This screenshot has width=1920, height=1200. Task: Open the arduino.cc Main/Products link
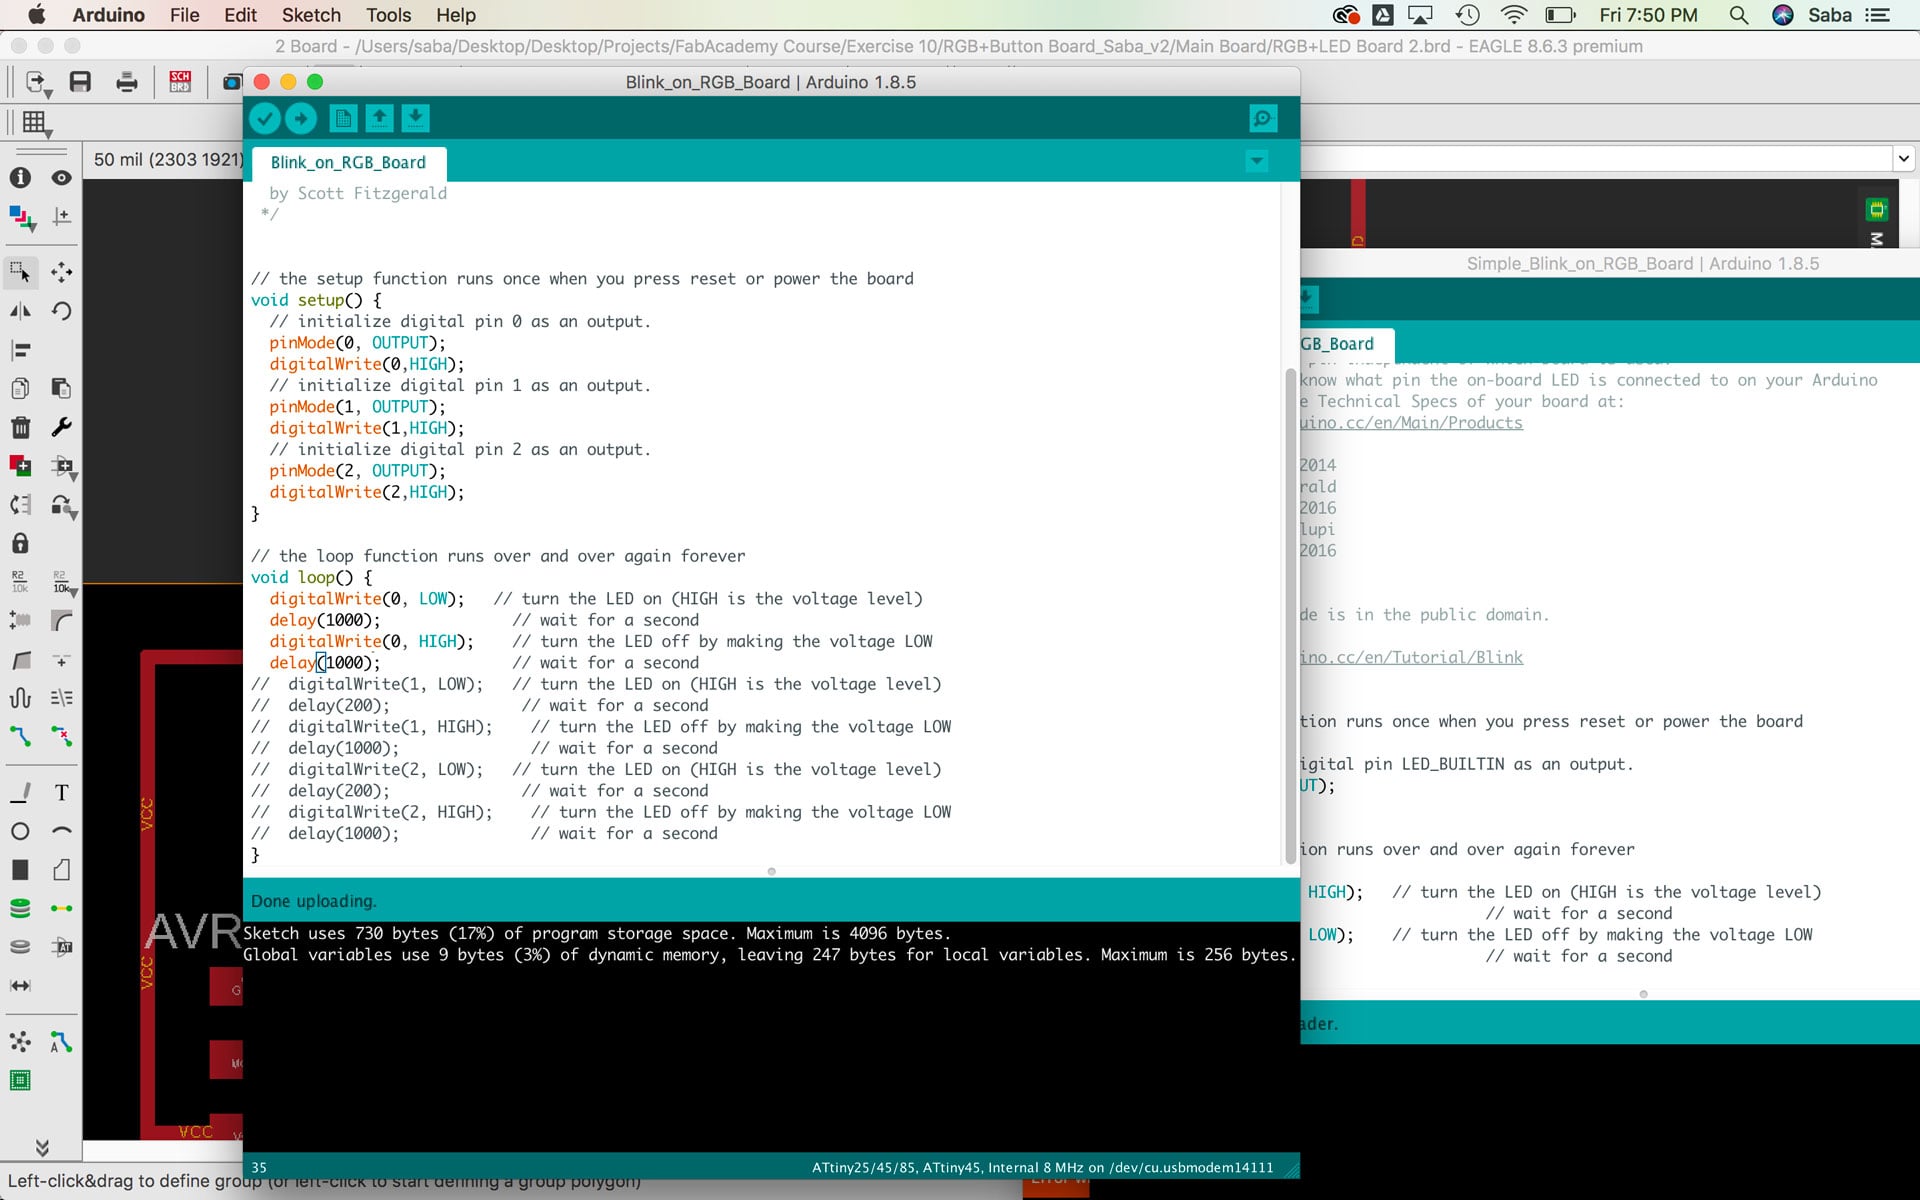(x=1412, y=423)
